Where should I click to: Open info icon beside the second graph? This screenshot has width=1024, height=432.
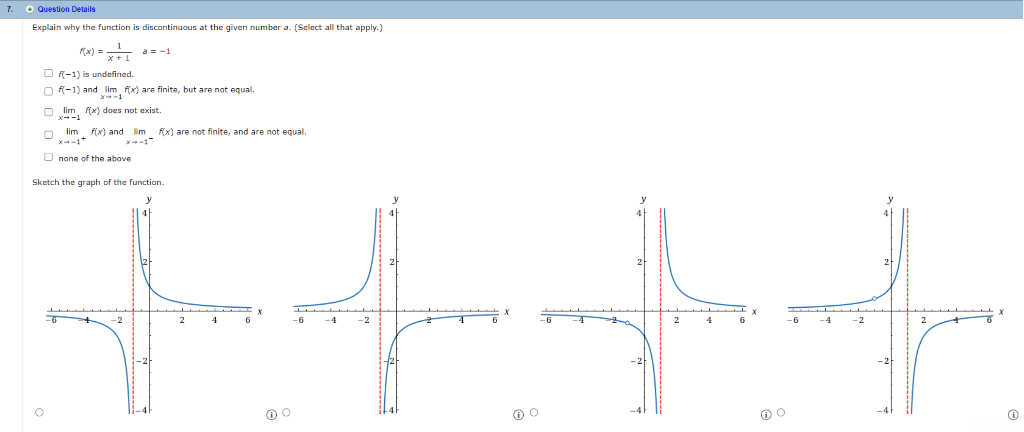tap(519, 414)
